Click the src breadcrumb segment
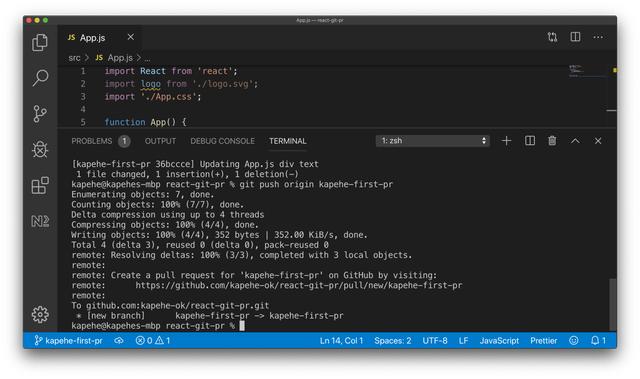Image resolution: width=640 pixels, height=379 pixels. click(74, 58)
